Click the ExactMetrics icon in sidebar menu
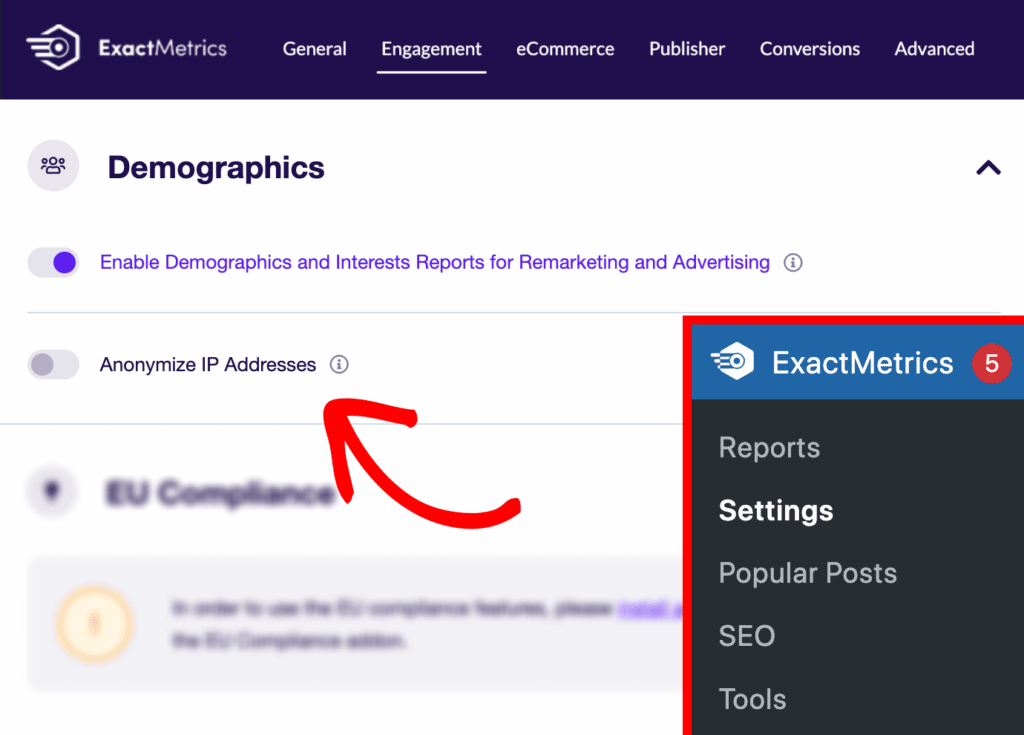 [732, 361]
